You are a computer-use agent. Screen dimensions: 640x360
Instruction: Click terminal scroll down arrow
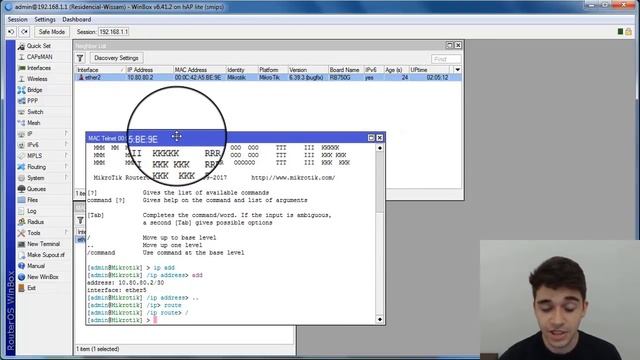380,319
